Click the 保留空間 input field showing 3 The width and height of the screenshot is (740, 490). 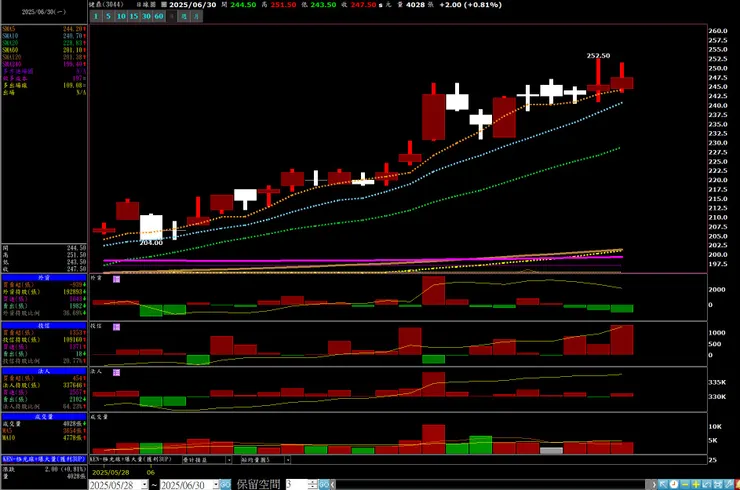pos(297,484)
